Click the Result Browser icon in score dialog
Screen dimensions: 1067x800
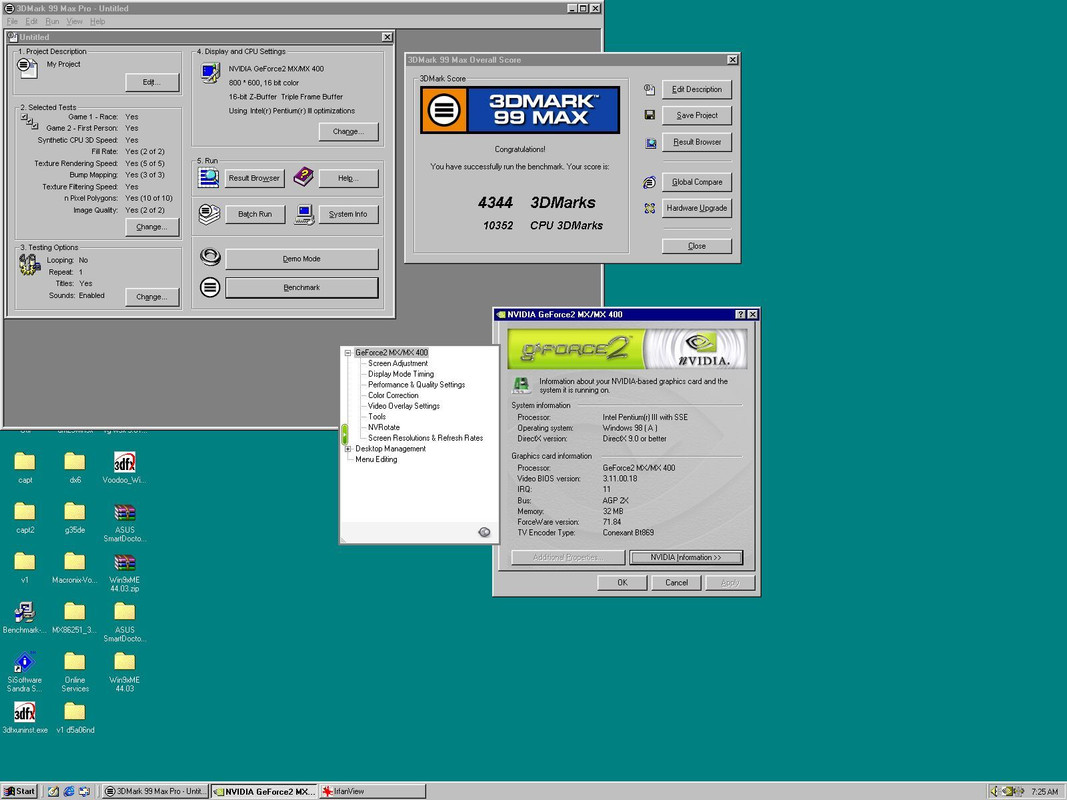coord(651,143)
